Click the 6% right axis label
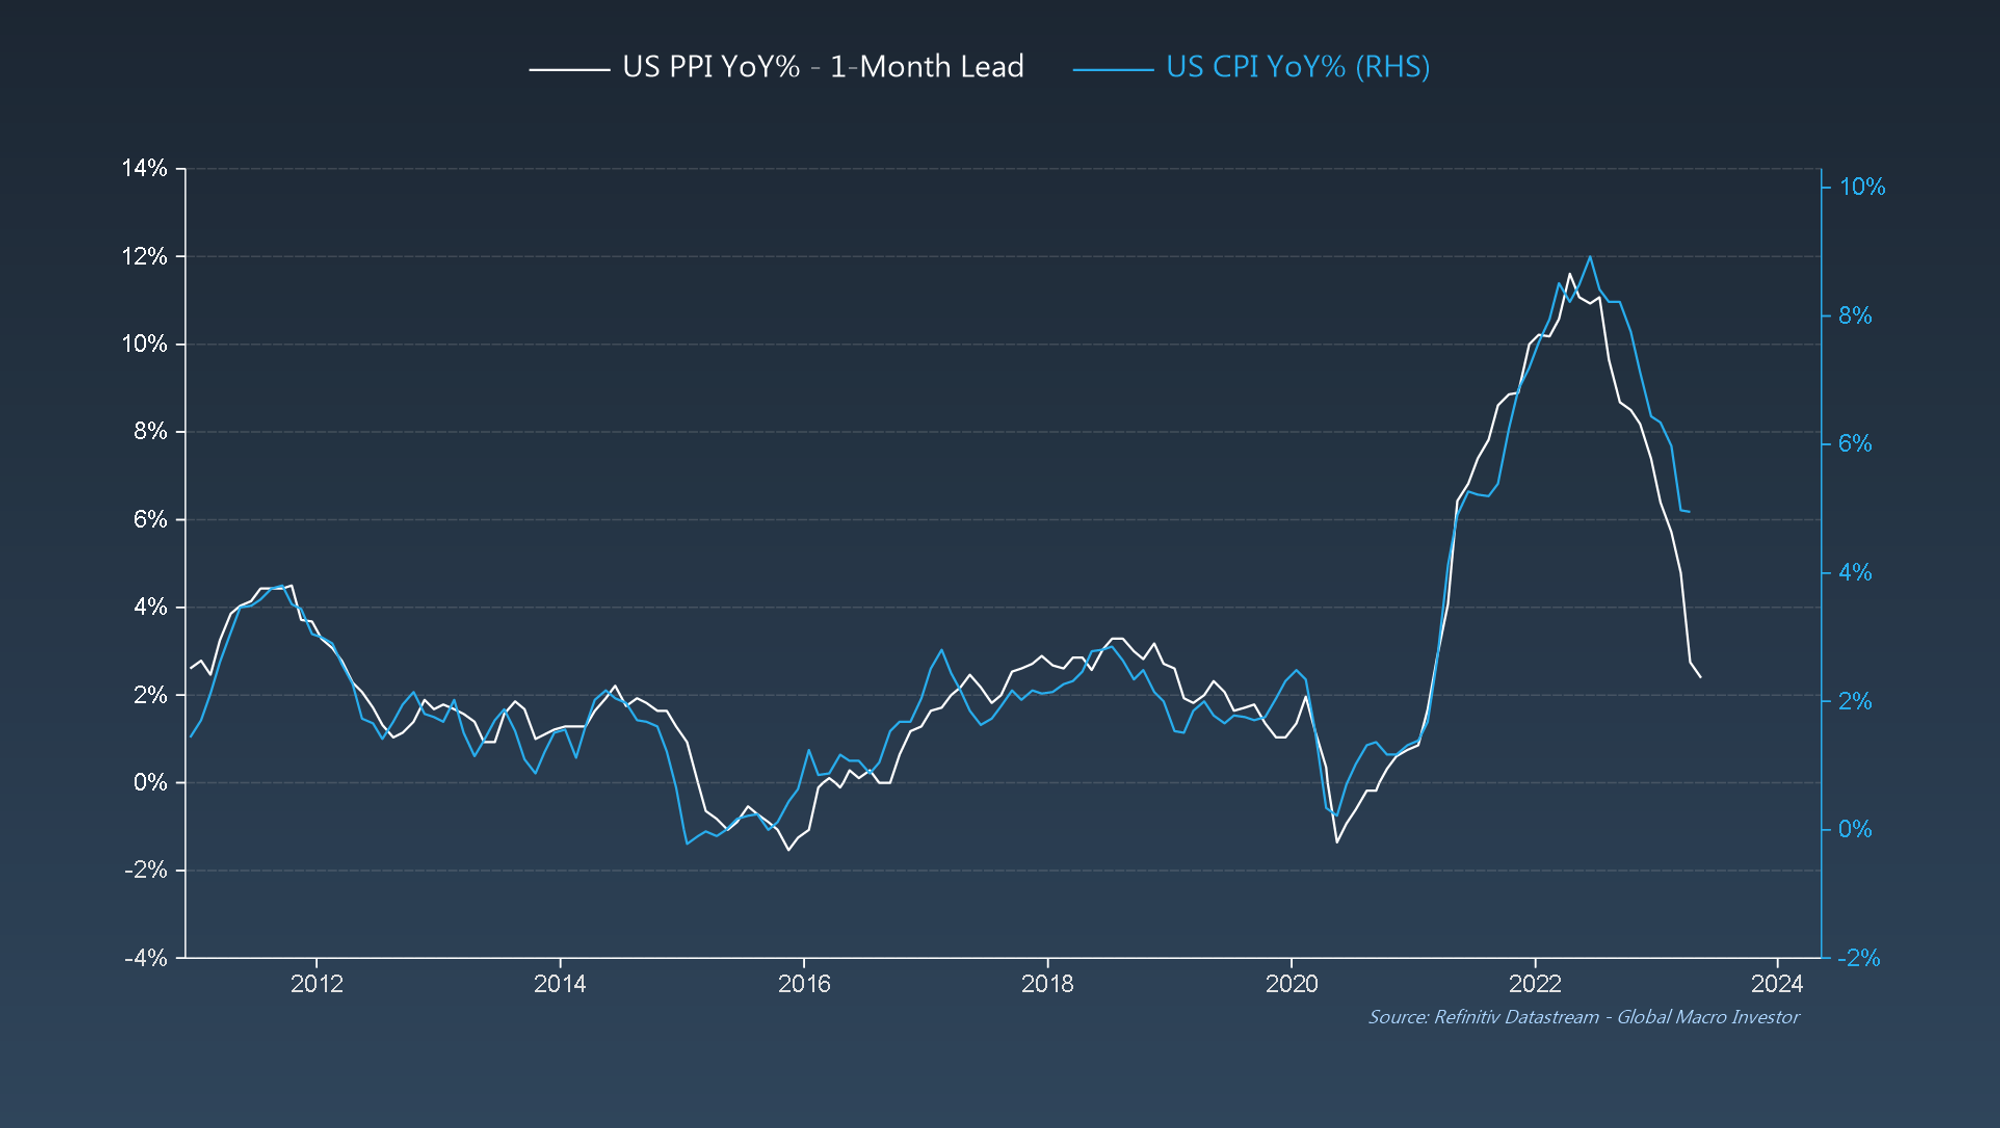 tap(1855, 444)
